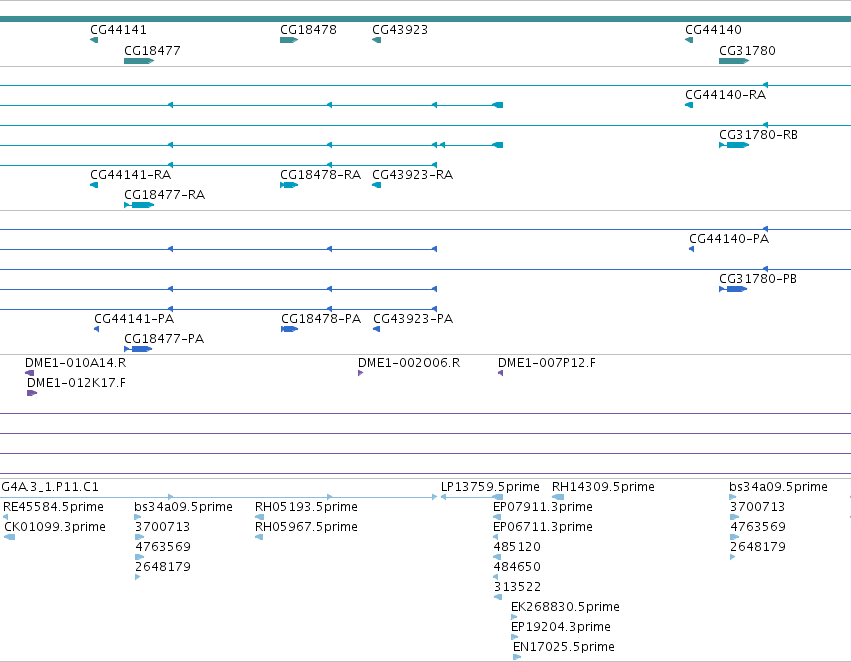The width and height of the screenshot is (851, 662).
Task: Click the CG18478 gene arrow glyph
Action: 289,40
